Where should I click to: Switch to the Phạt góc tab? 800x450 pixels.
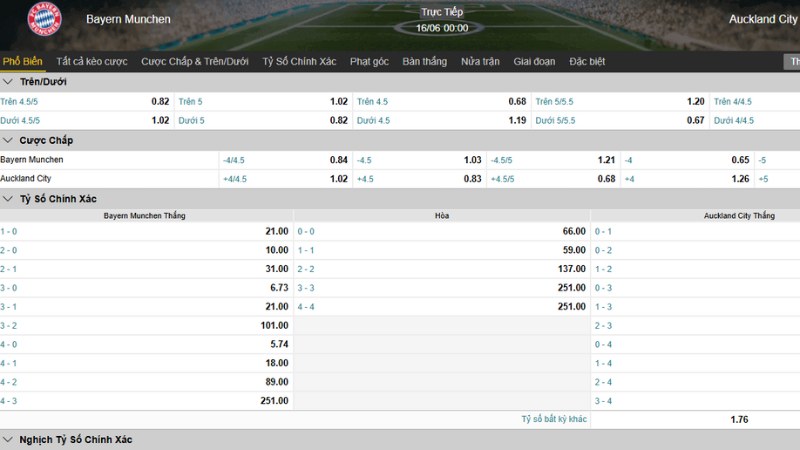369,61
